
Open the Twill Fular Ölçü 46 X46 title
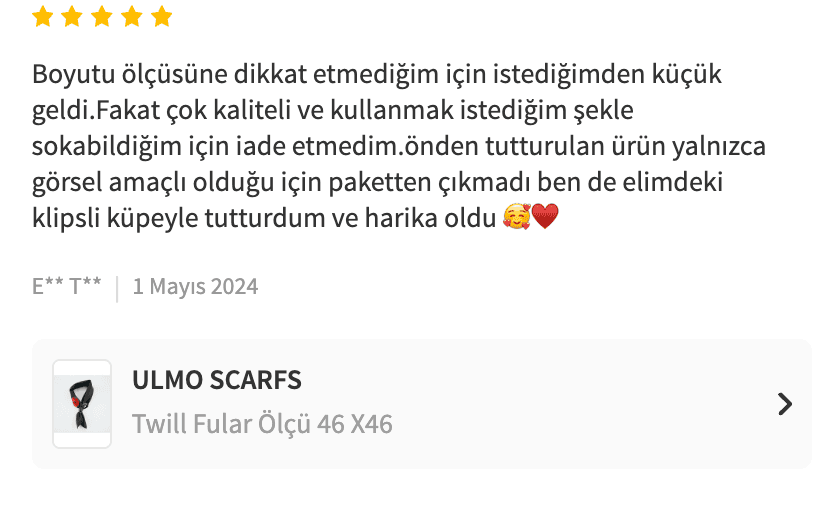coord(262,424)
